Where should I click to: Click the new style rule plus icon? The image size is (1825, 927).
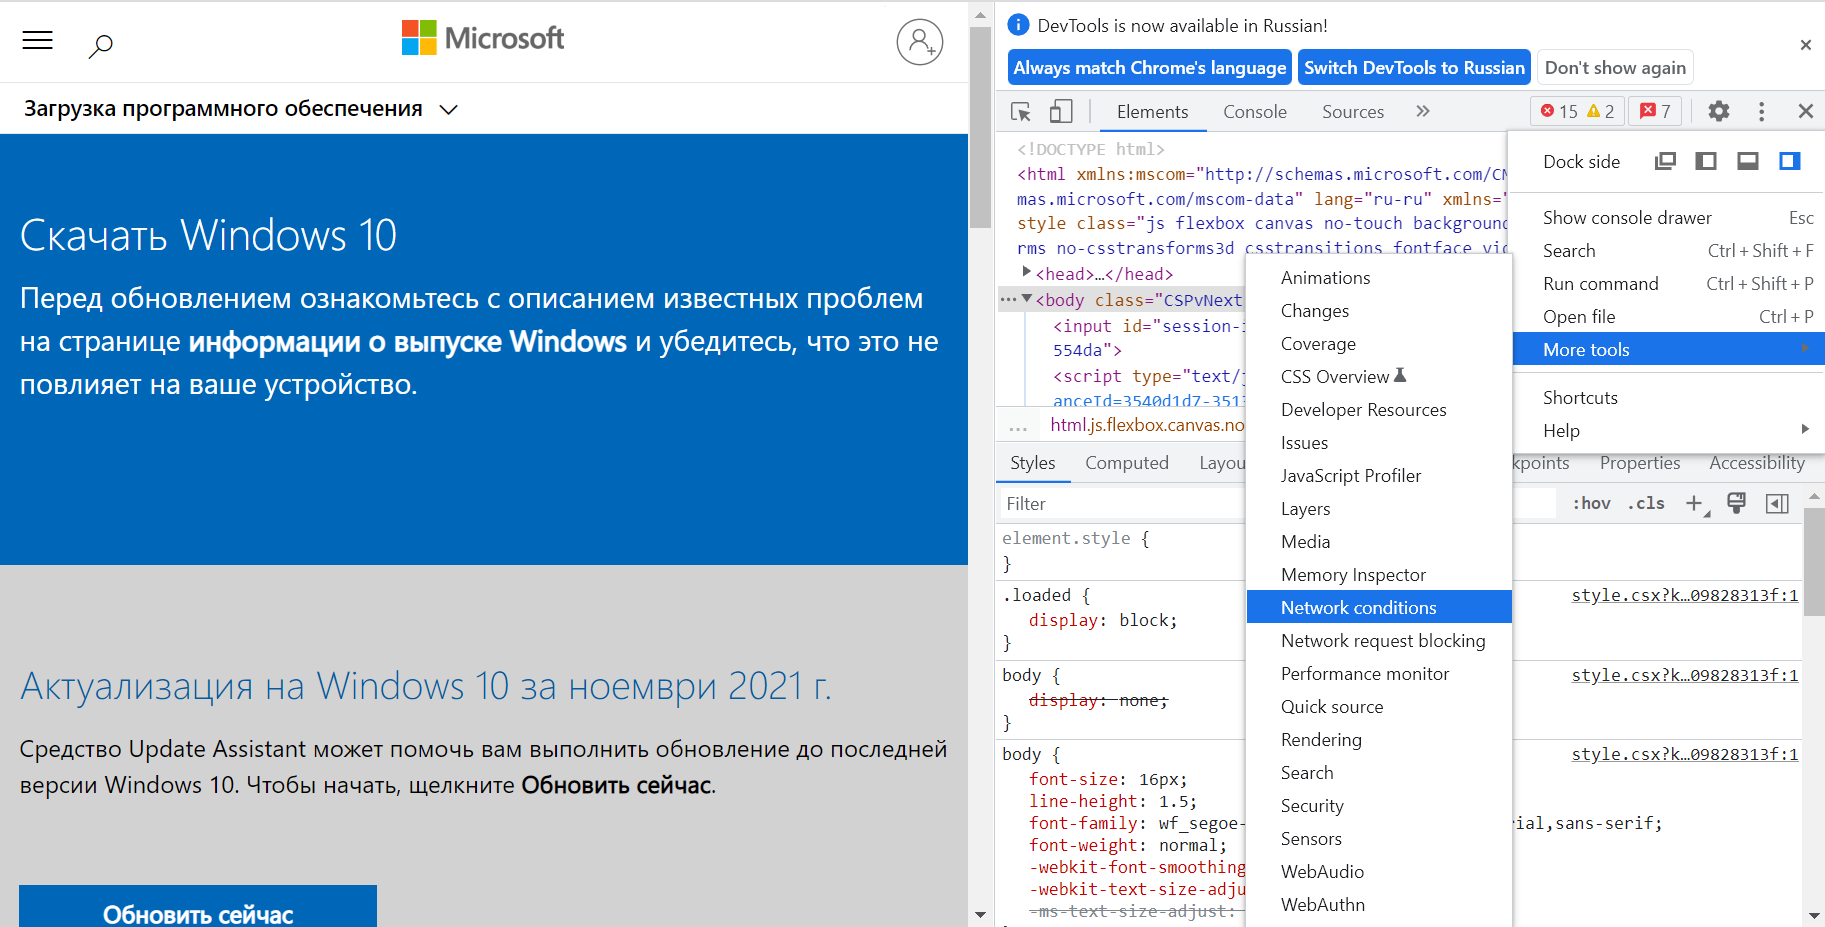(1695, 503)
